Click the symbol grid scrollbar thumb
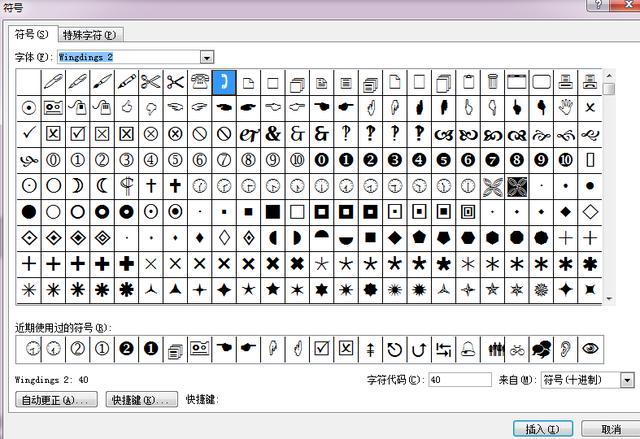 [x=609, y=88]
